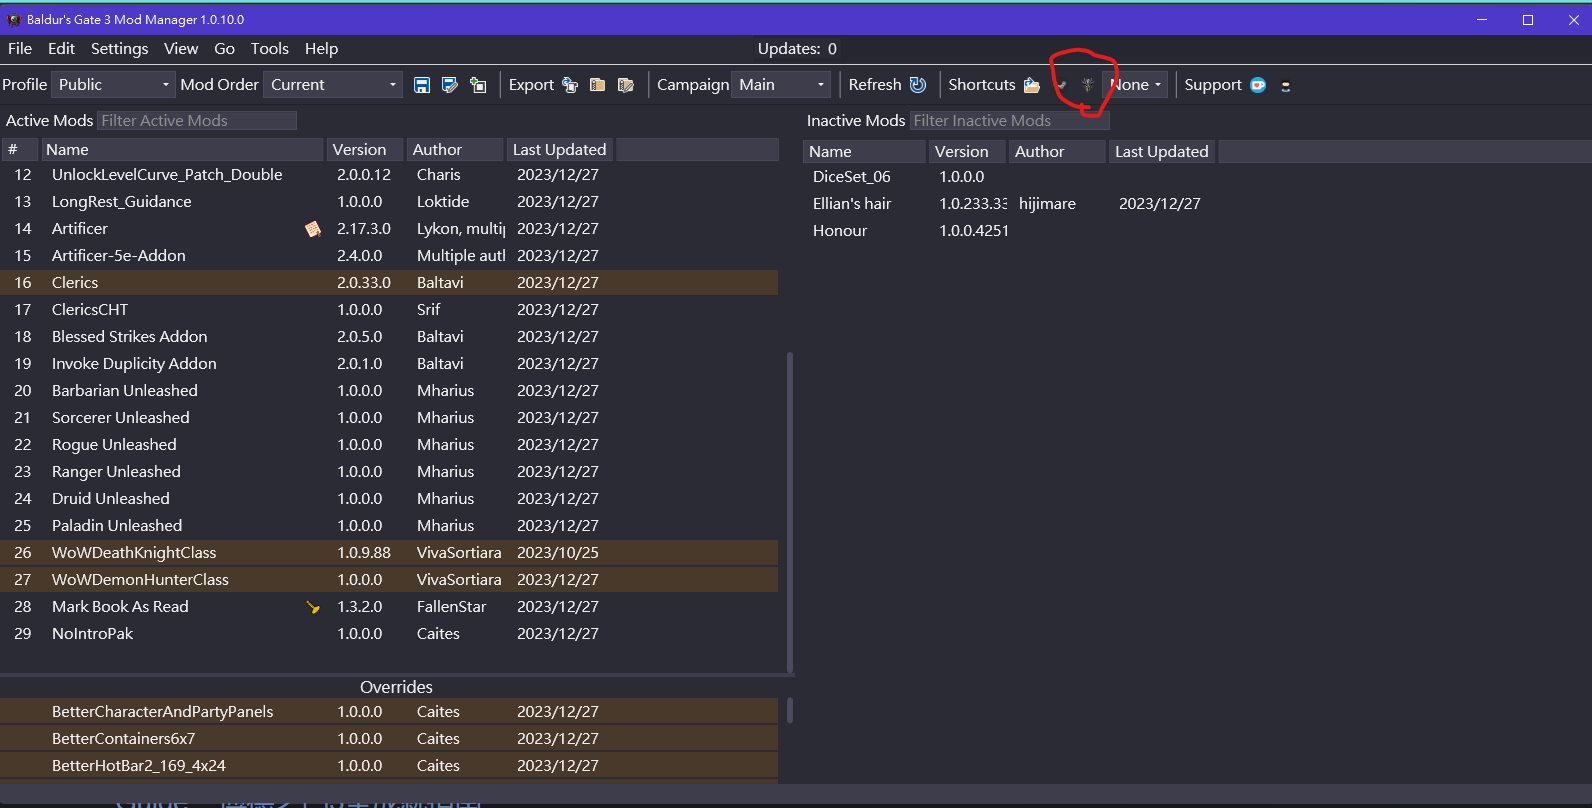Click the save order as icon
The width and height of the screenshot is (1592, 808).
tap(450, 85)
